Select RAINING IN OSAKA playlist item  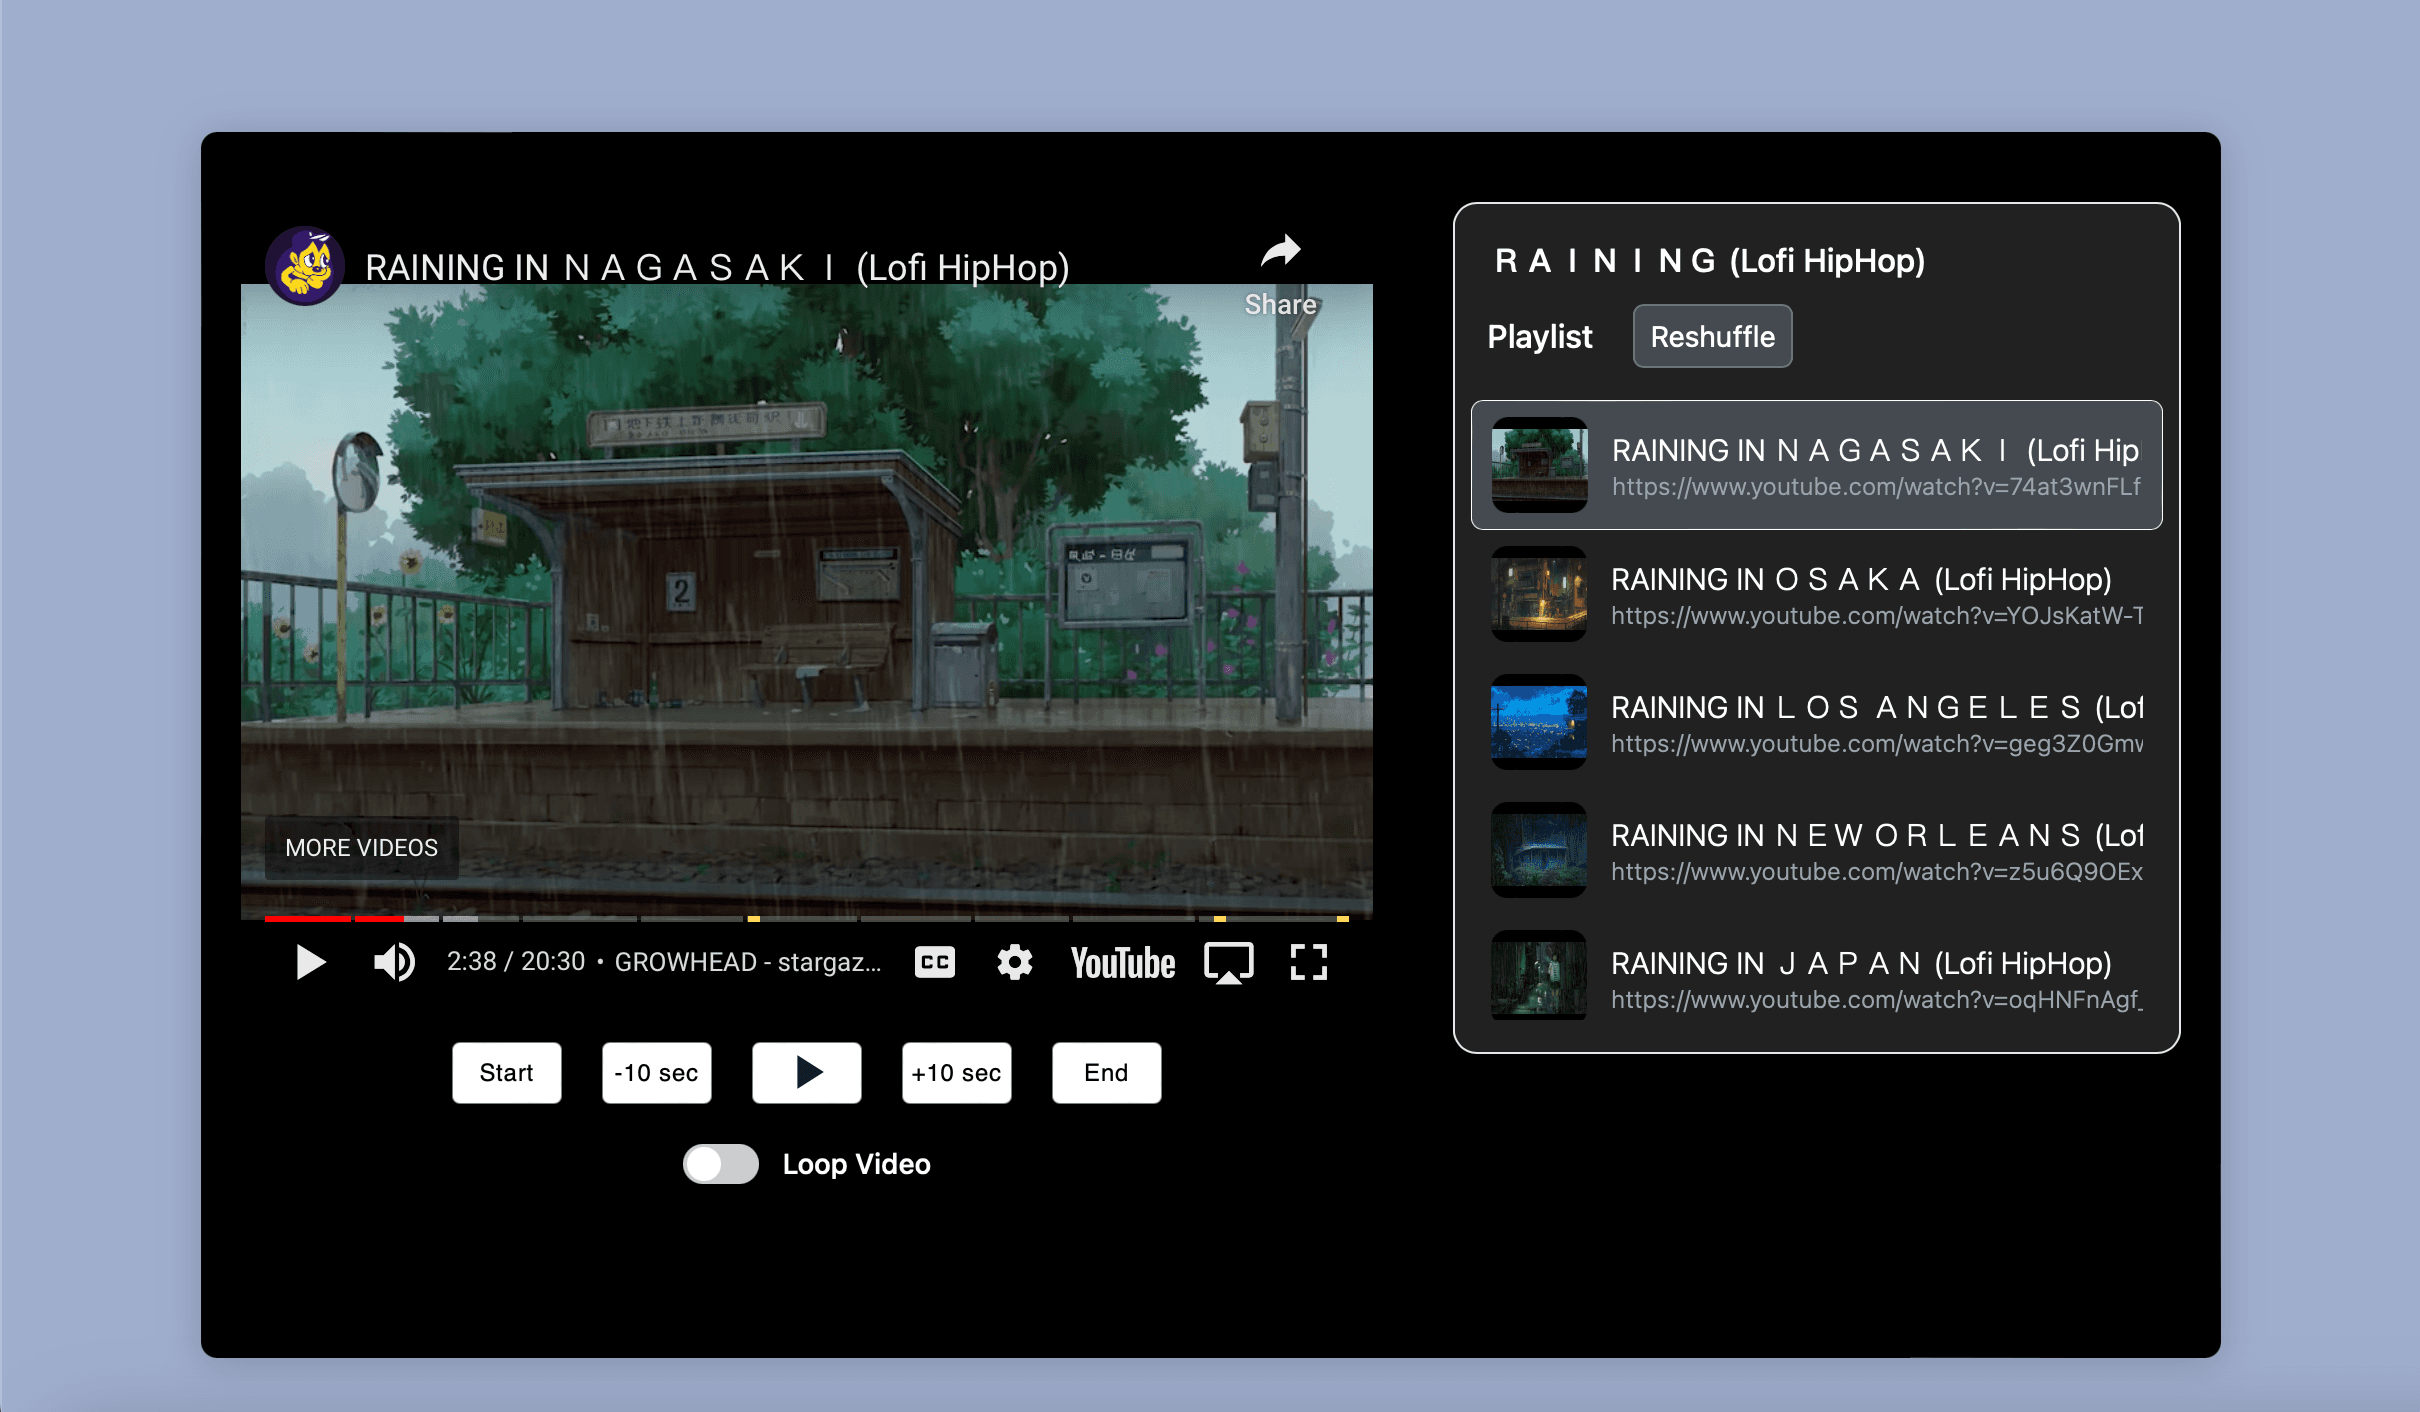(1816, 594)
